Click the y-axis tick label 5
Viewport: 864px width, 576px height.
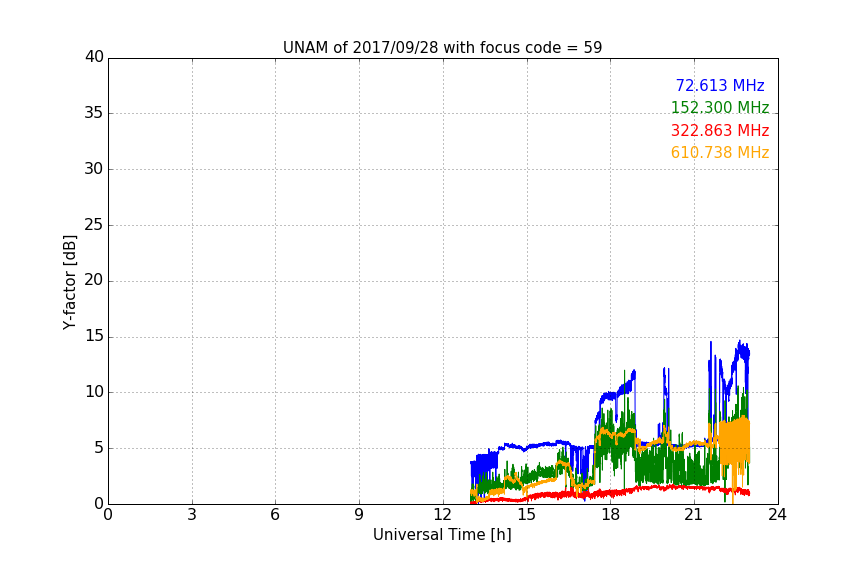[x=99, y=448]
